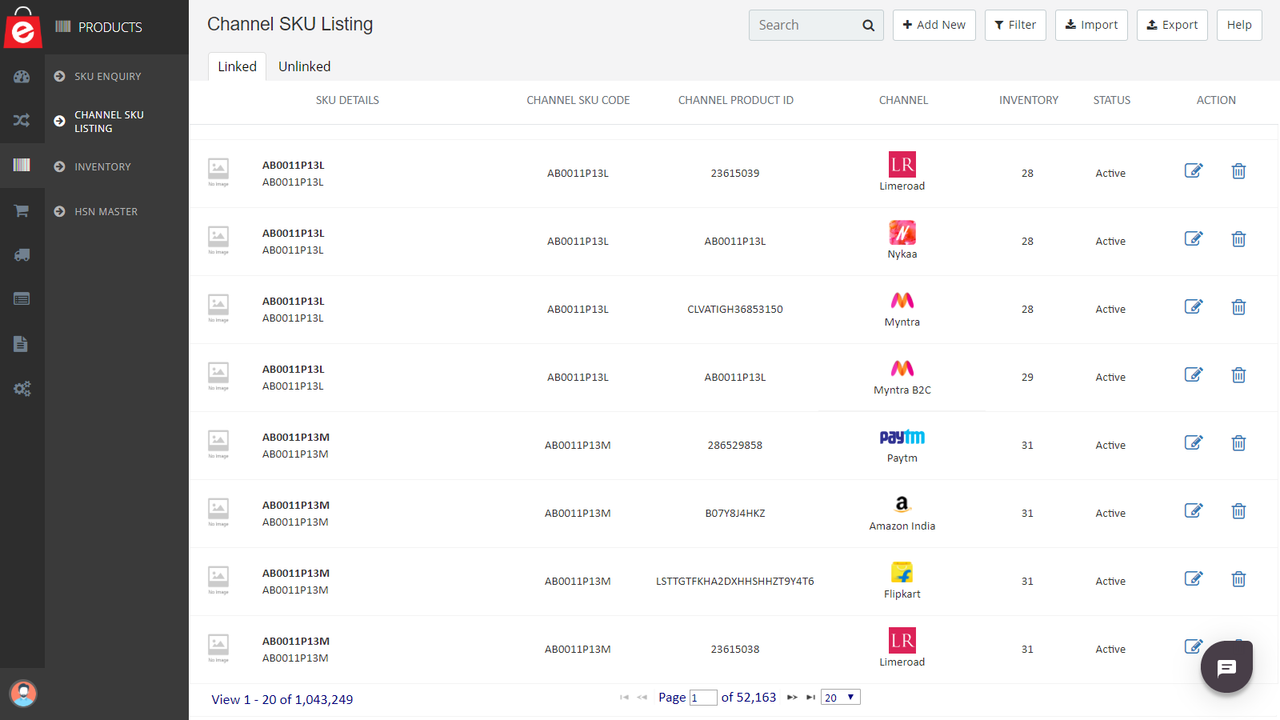Open the chat support bubble
Screen dimensions: 1280x720
pos(1226,666)
